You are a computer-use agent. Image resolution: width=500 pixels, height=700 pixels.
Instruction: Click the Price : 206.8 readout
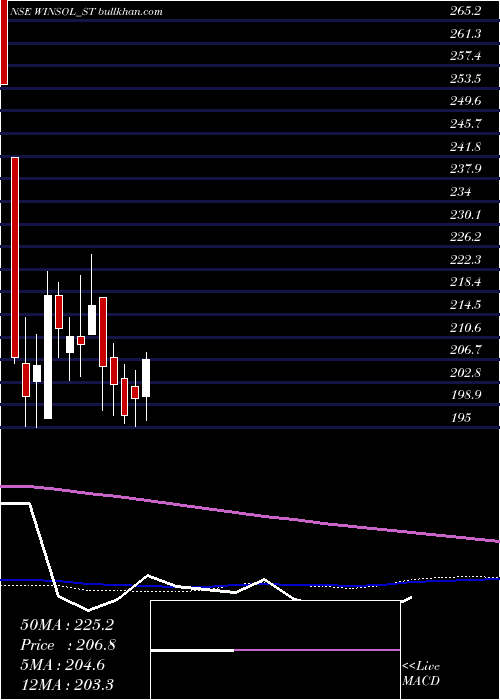click(68, 645)
